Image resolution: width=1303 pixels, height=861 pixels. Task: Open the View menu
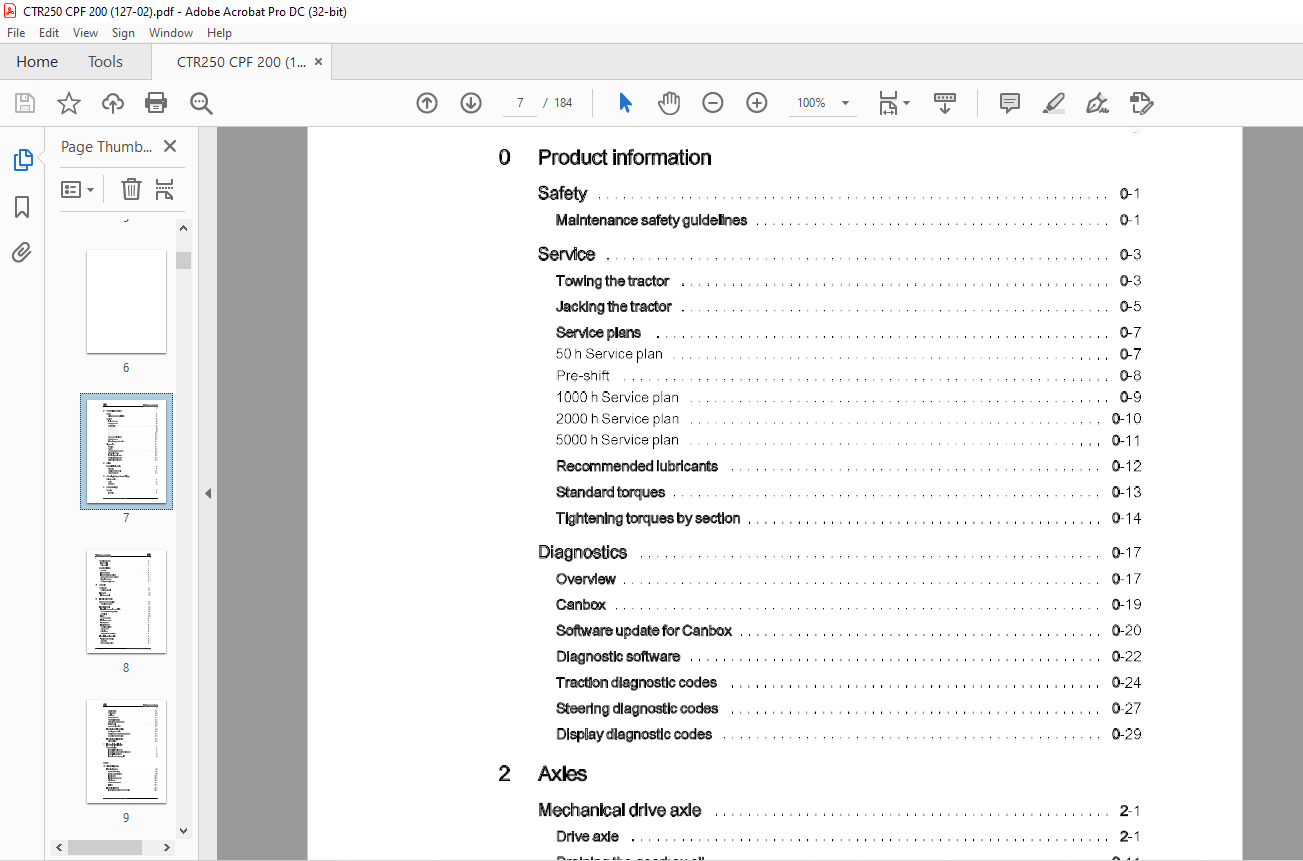point(85,33)
